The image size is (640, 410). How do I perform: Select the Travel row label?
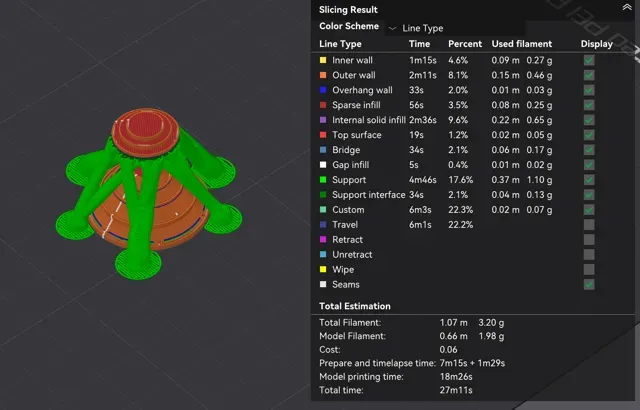pyautogui.click(x=345, y=225)
